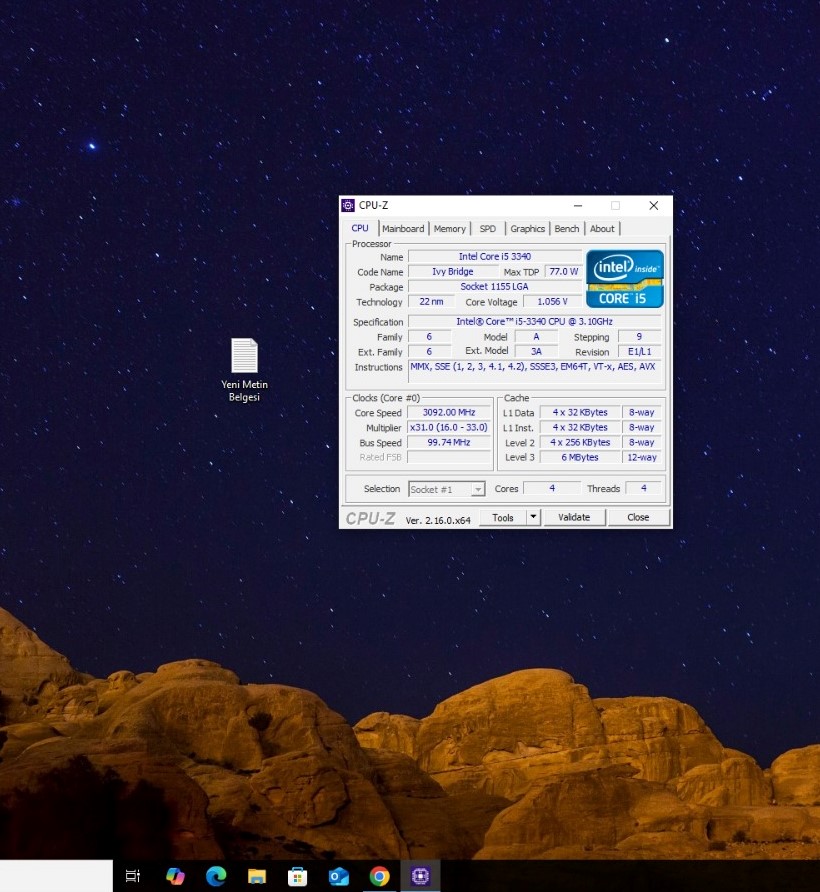
Task: Minimize the CPU-Z window
Action: (578, 205)
